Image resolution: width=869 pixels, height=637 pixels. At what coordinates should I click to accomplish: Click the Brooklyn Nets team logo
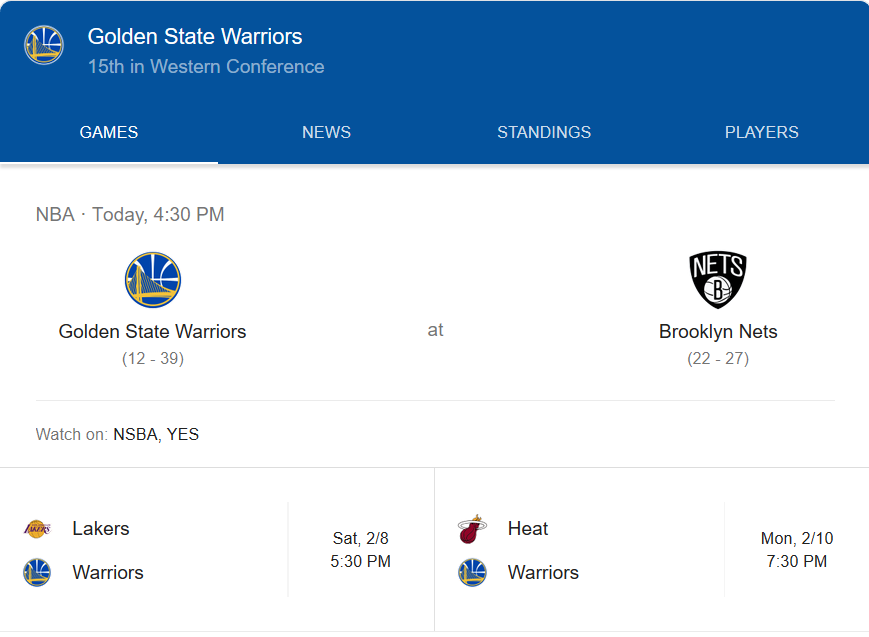718,280
